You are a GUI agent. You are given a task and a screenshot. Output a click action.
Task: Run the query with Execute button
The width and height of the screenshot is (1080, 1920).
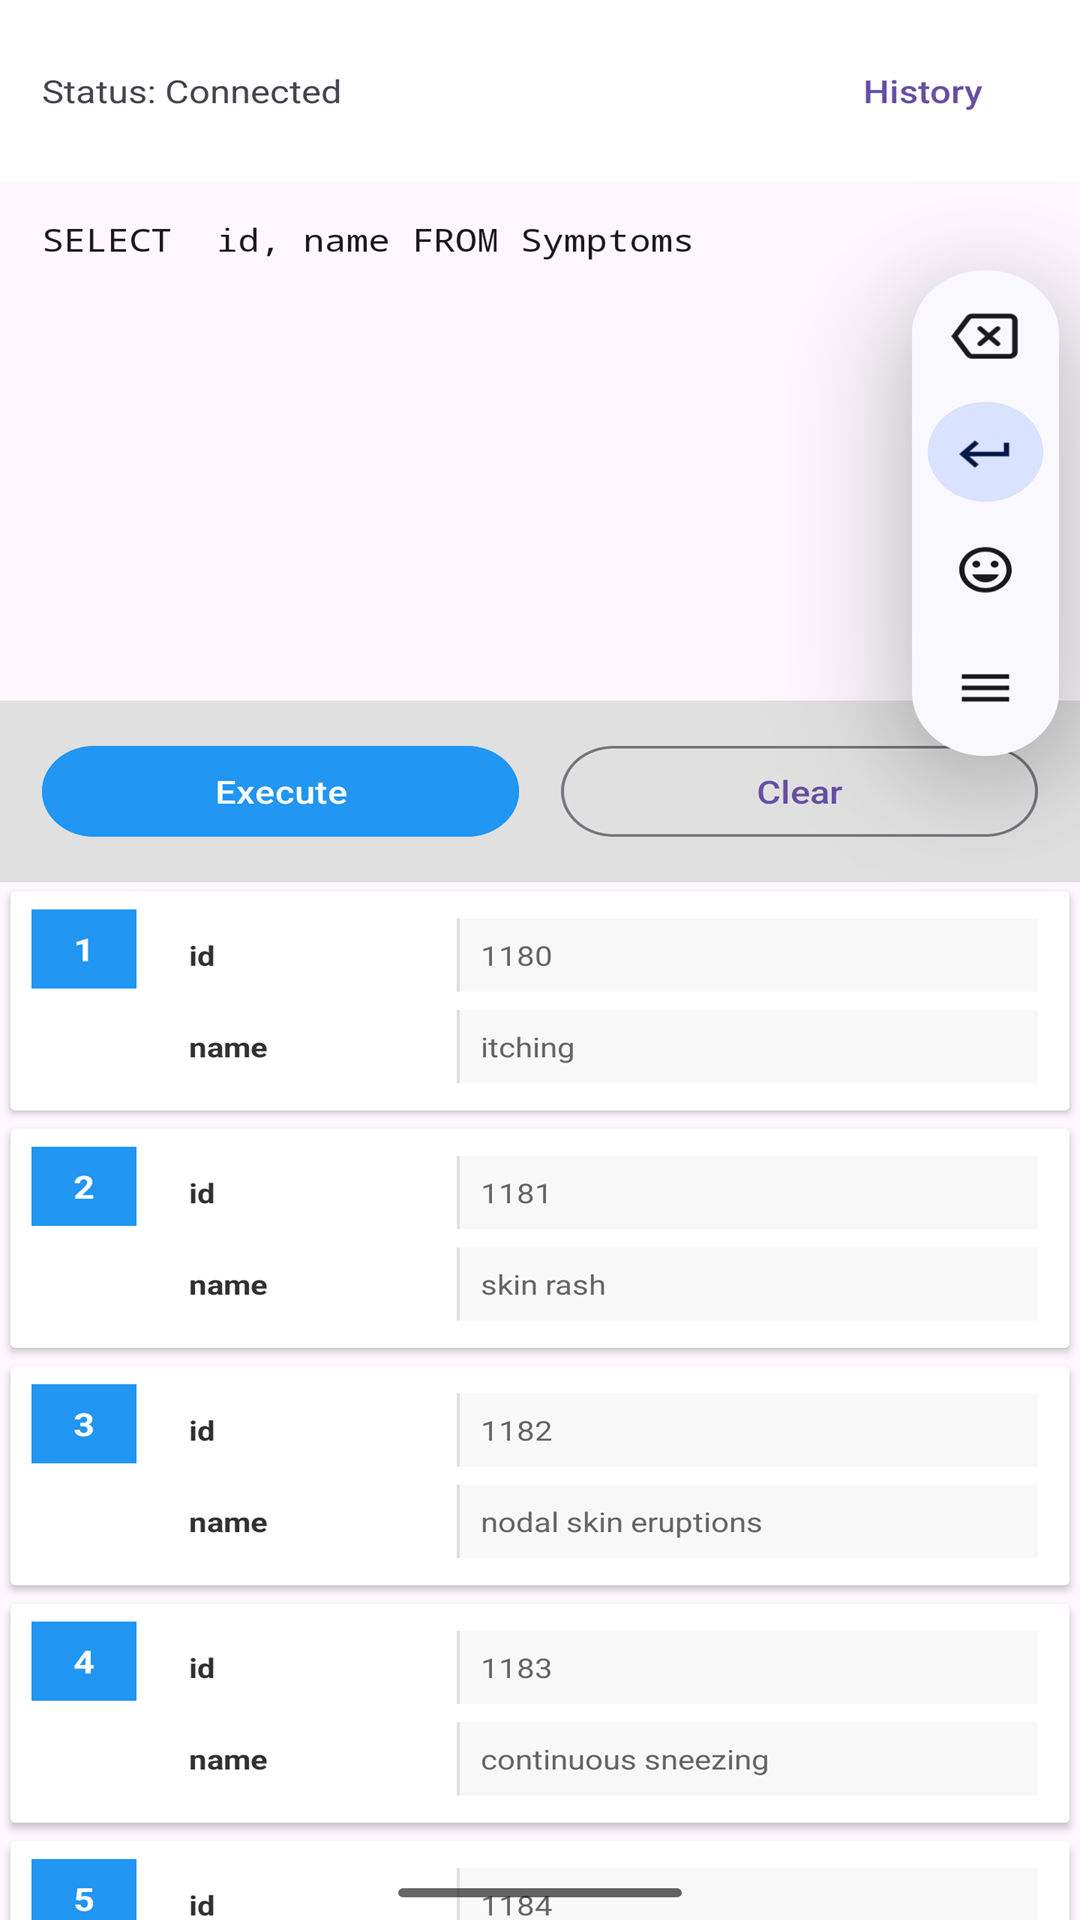coord(280,792)
